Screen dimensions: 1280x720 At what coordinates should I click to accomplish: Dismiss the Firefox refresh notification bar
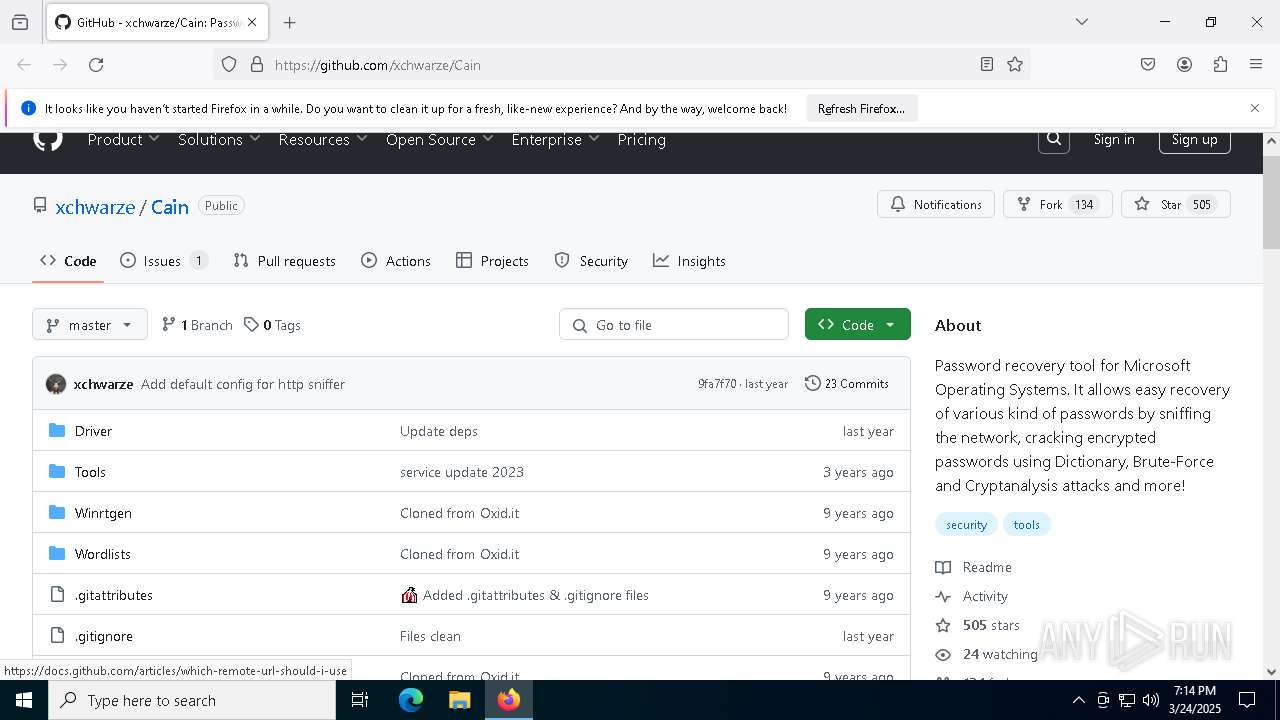1255,108
